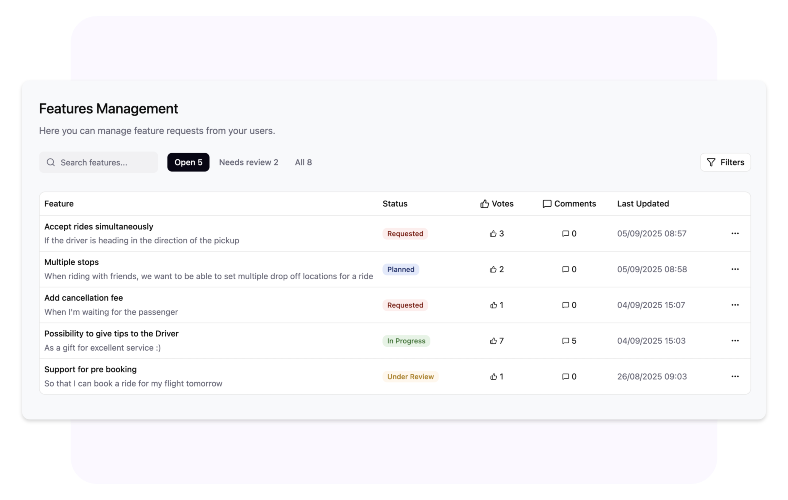Click date 05/09/2025 08:58
The width and height of the screenshot is (788, 500).
coord(652,269)
